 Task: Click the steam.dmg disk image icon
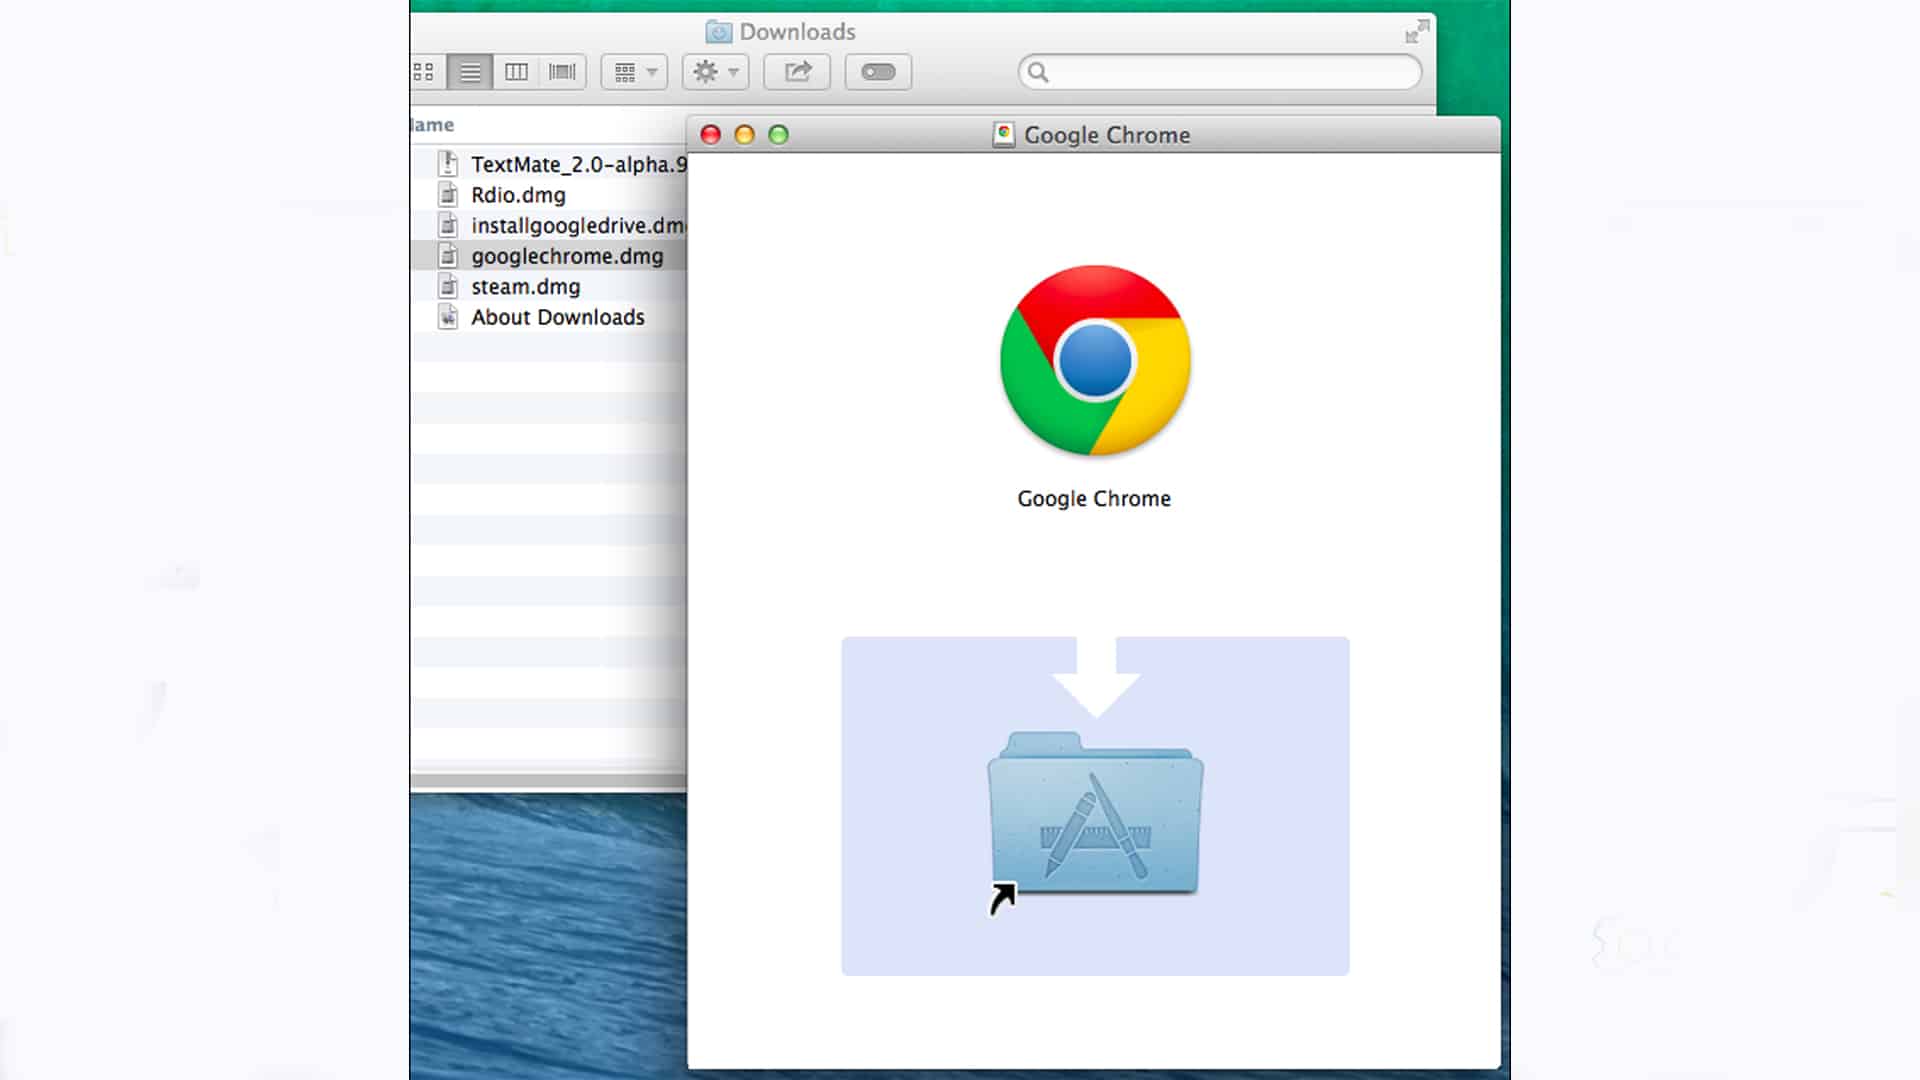[448, 287]
